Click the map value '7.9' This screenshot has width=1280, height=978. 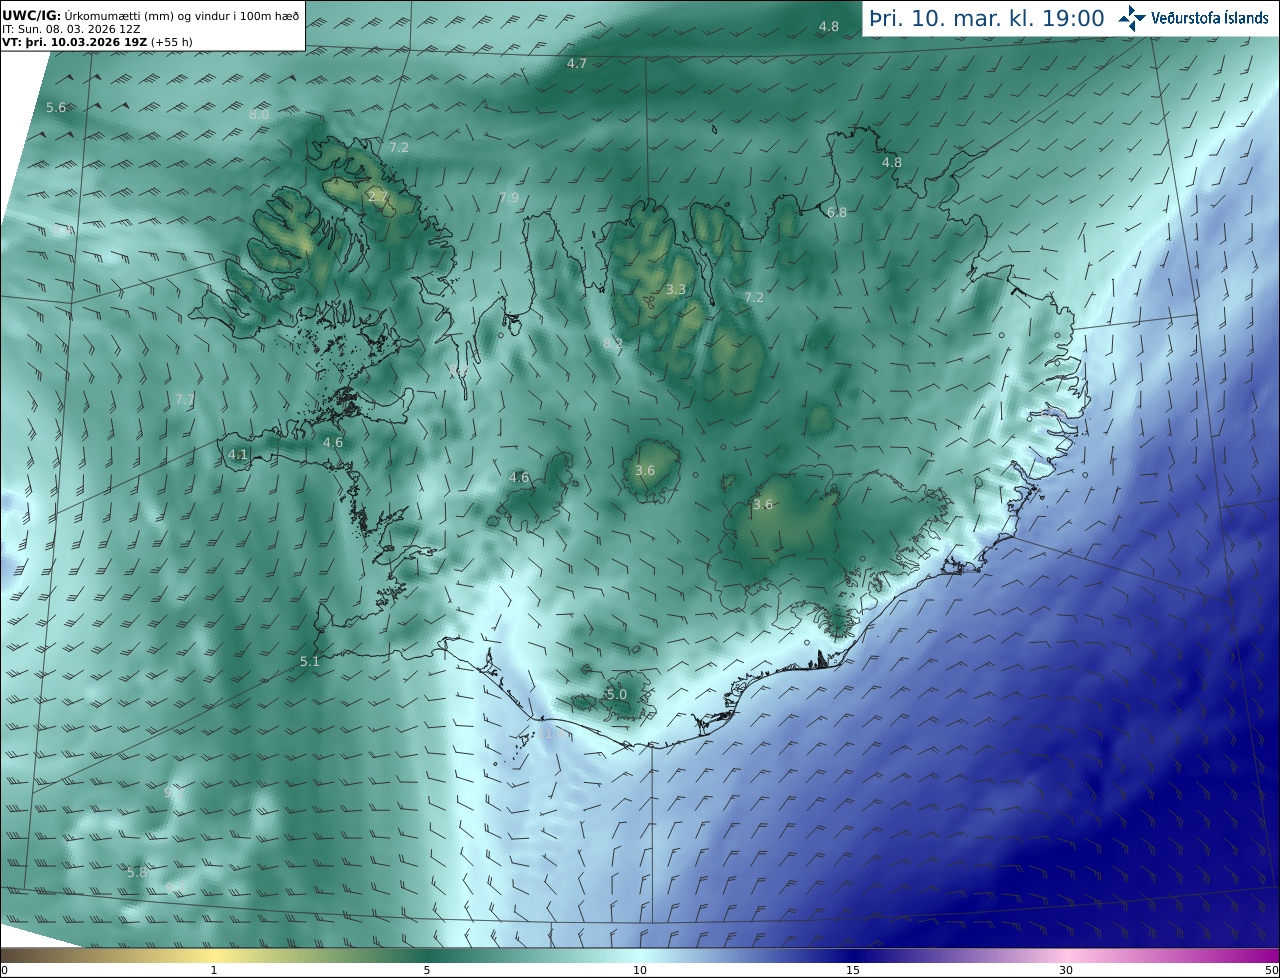(509, 197)
